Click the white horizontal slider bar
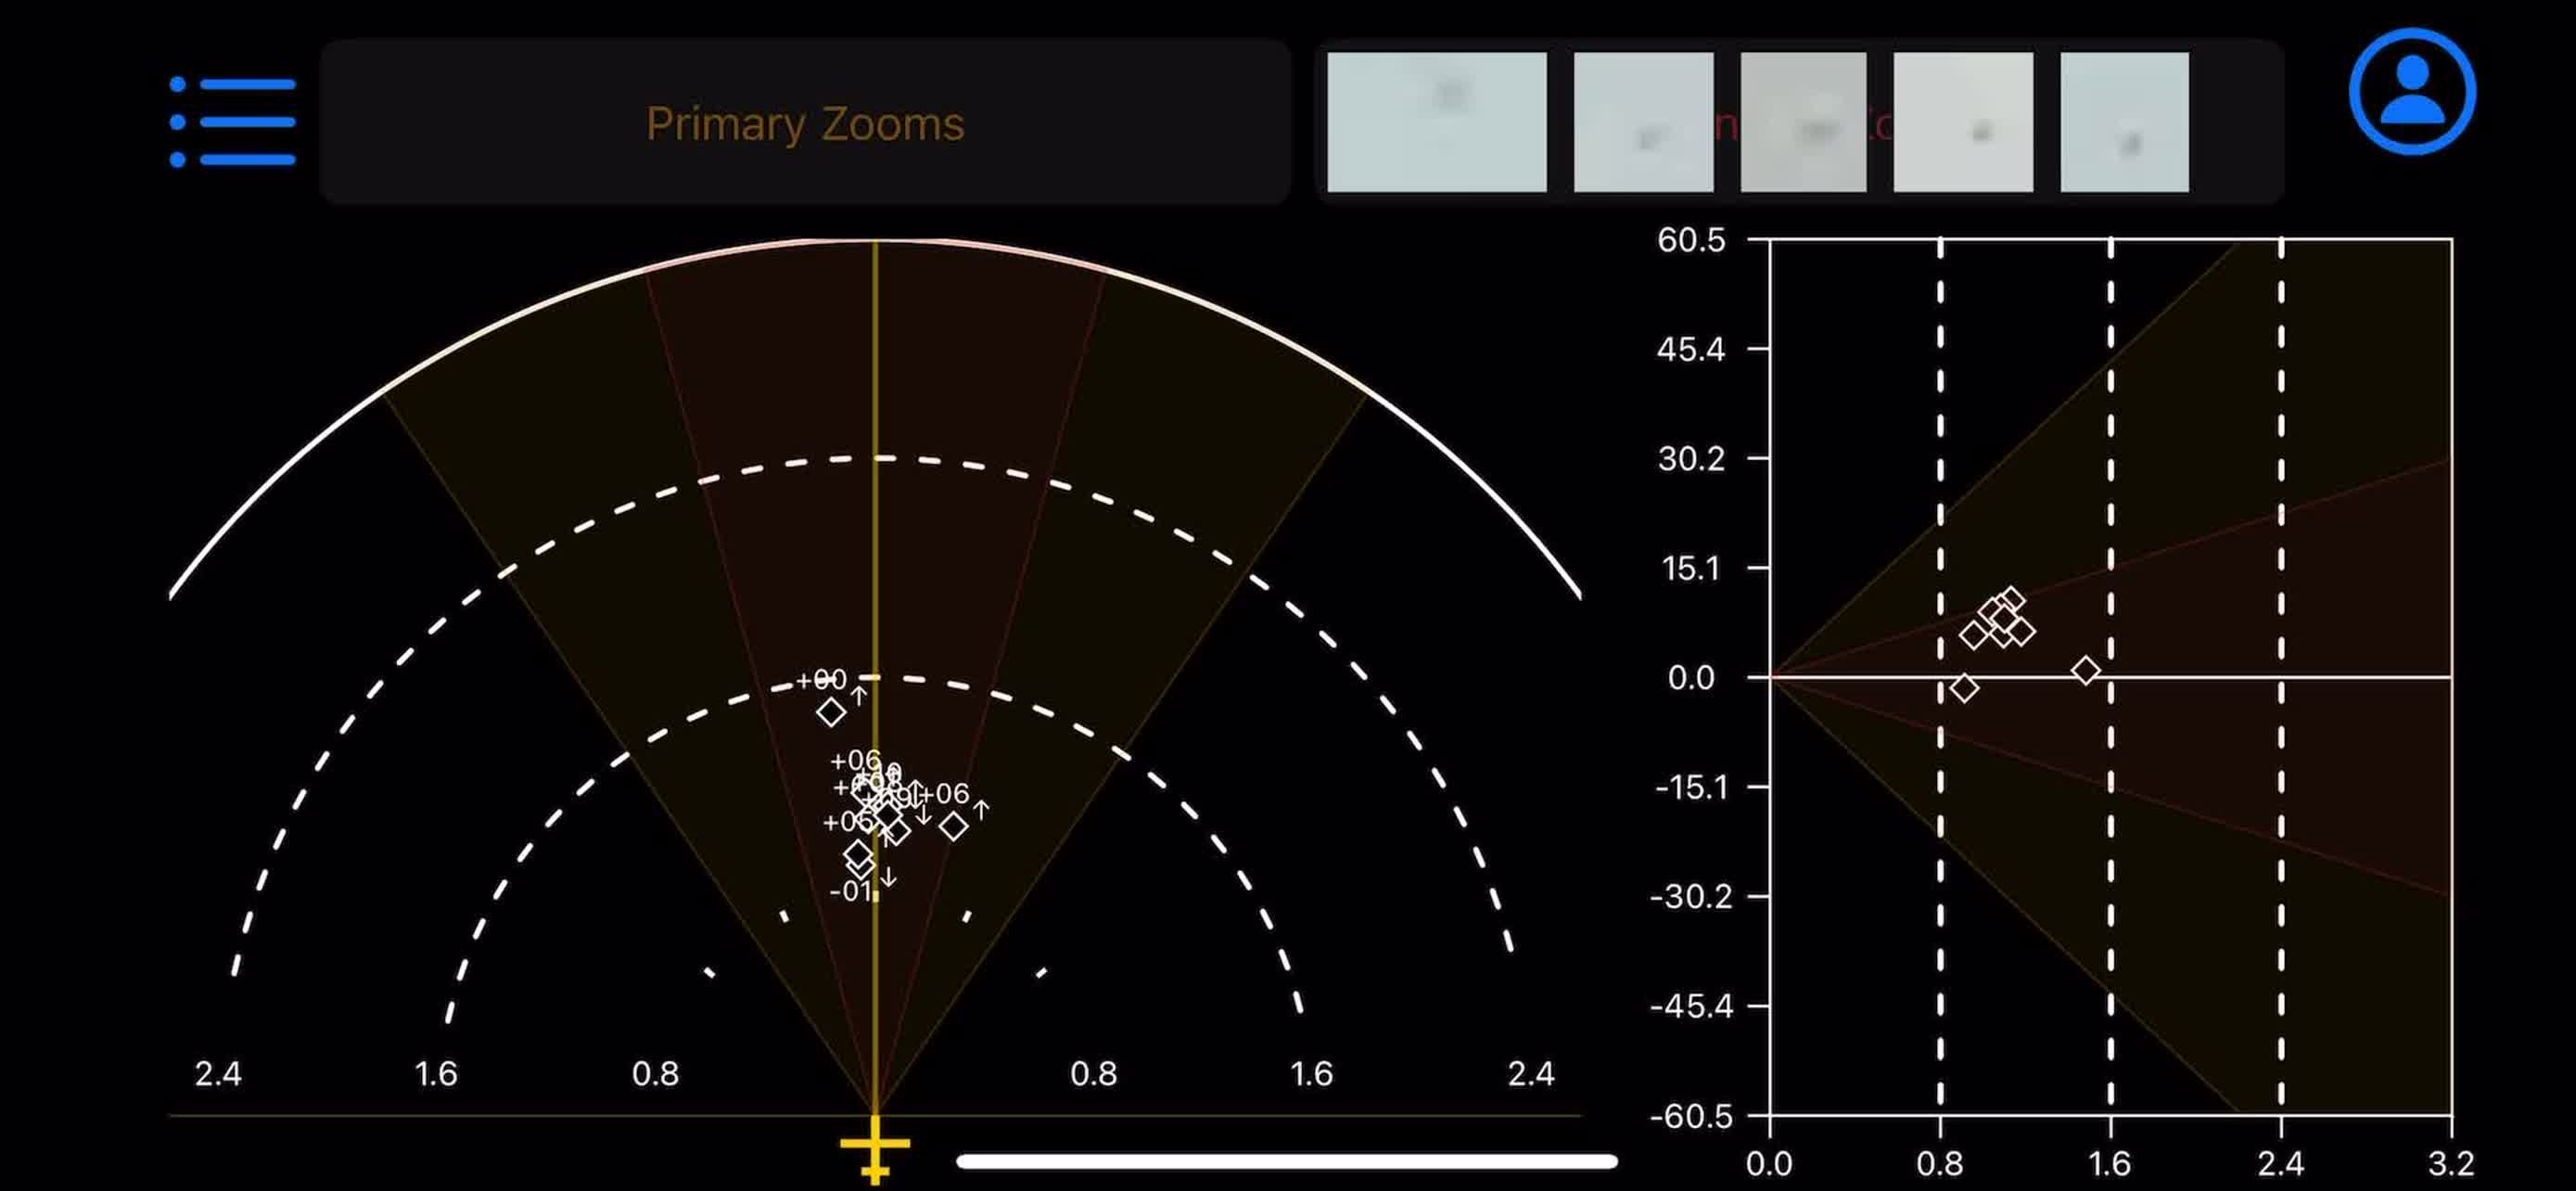2576x1191 pixels. [1286, 1161]
